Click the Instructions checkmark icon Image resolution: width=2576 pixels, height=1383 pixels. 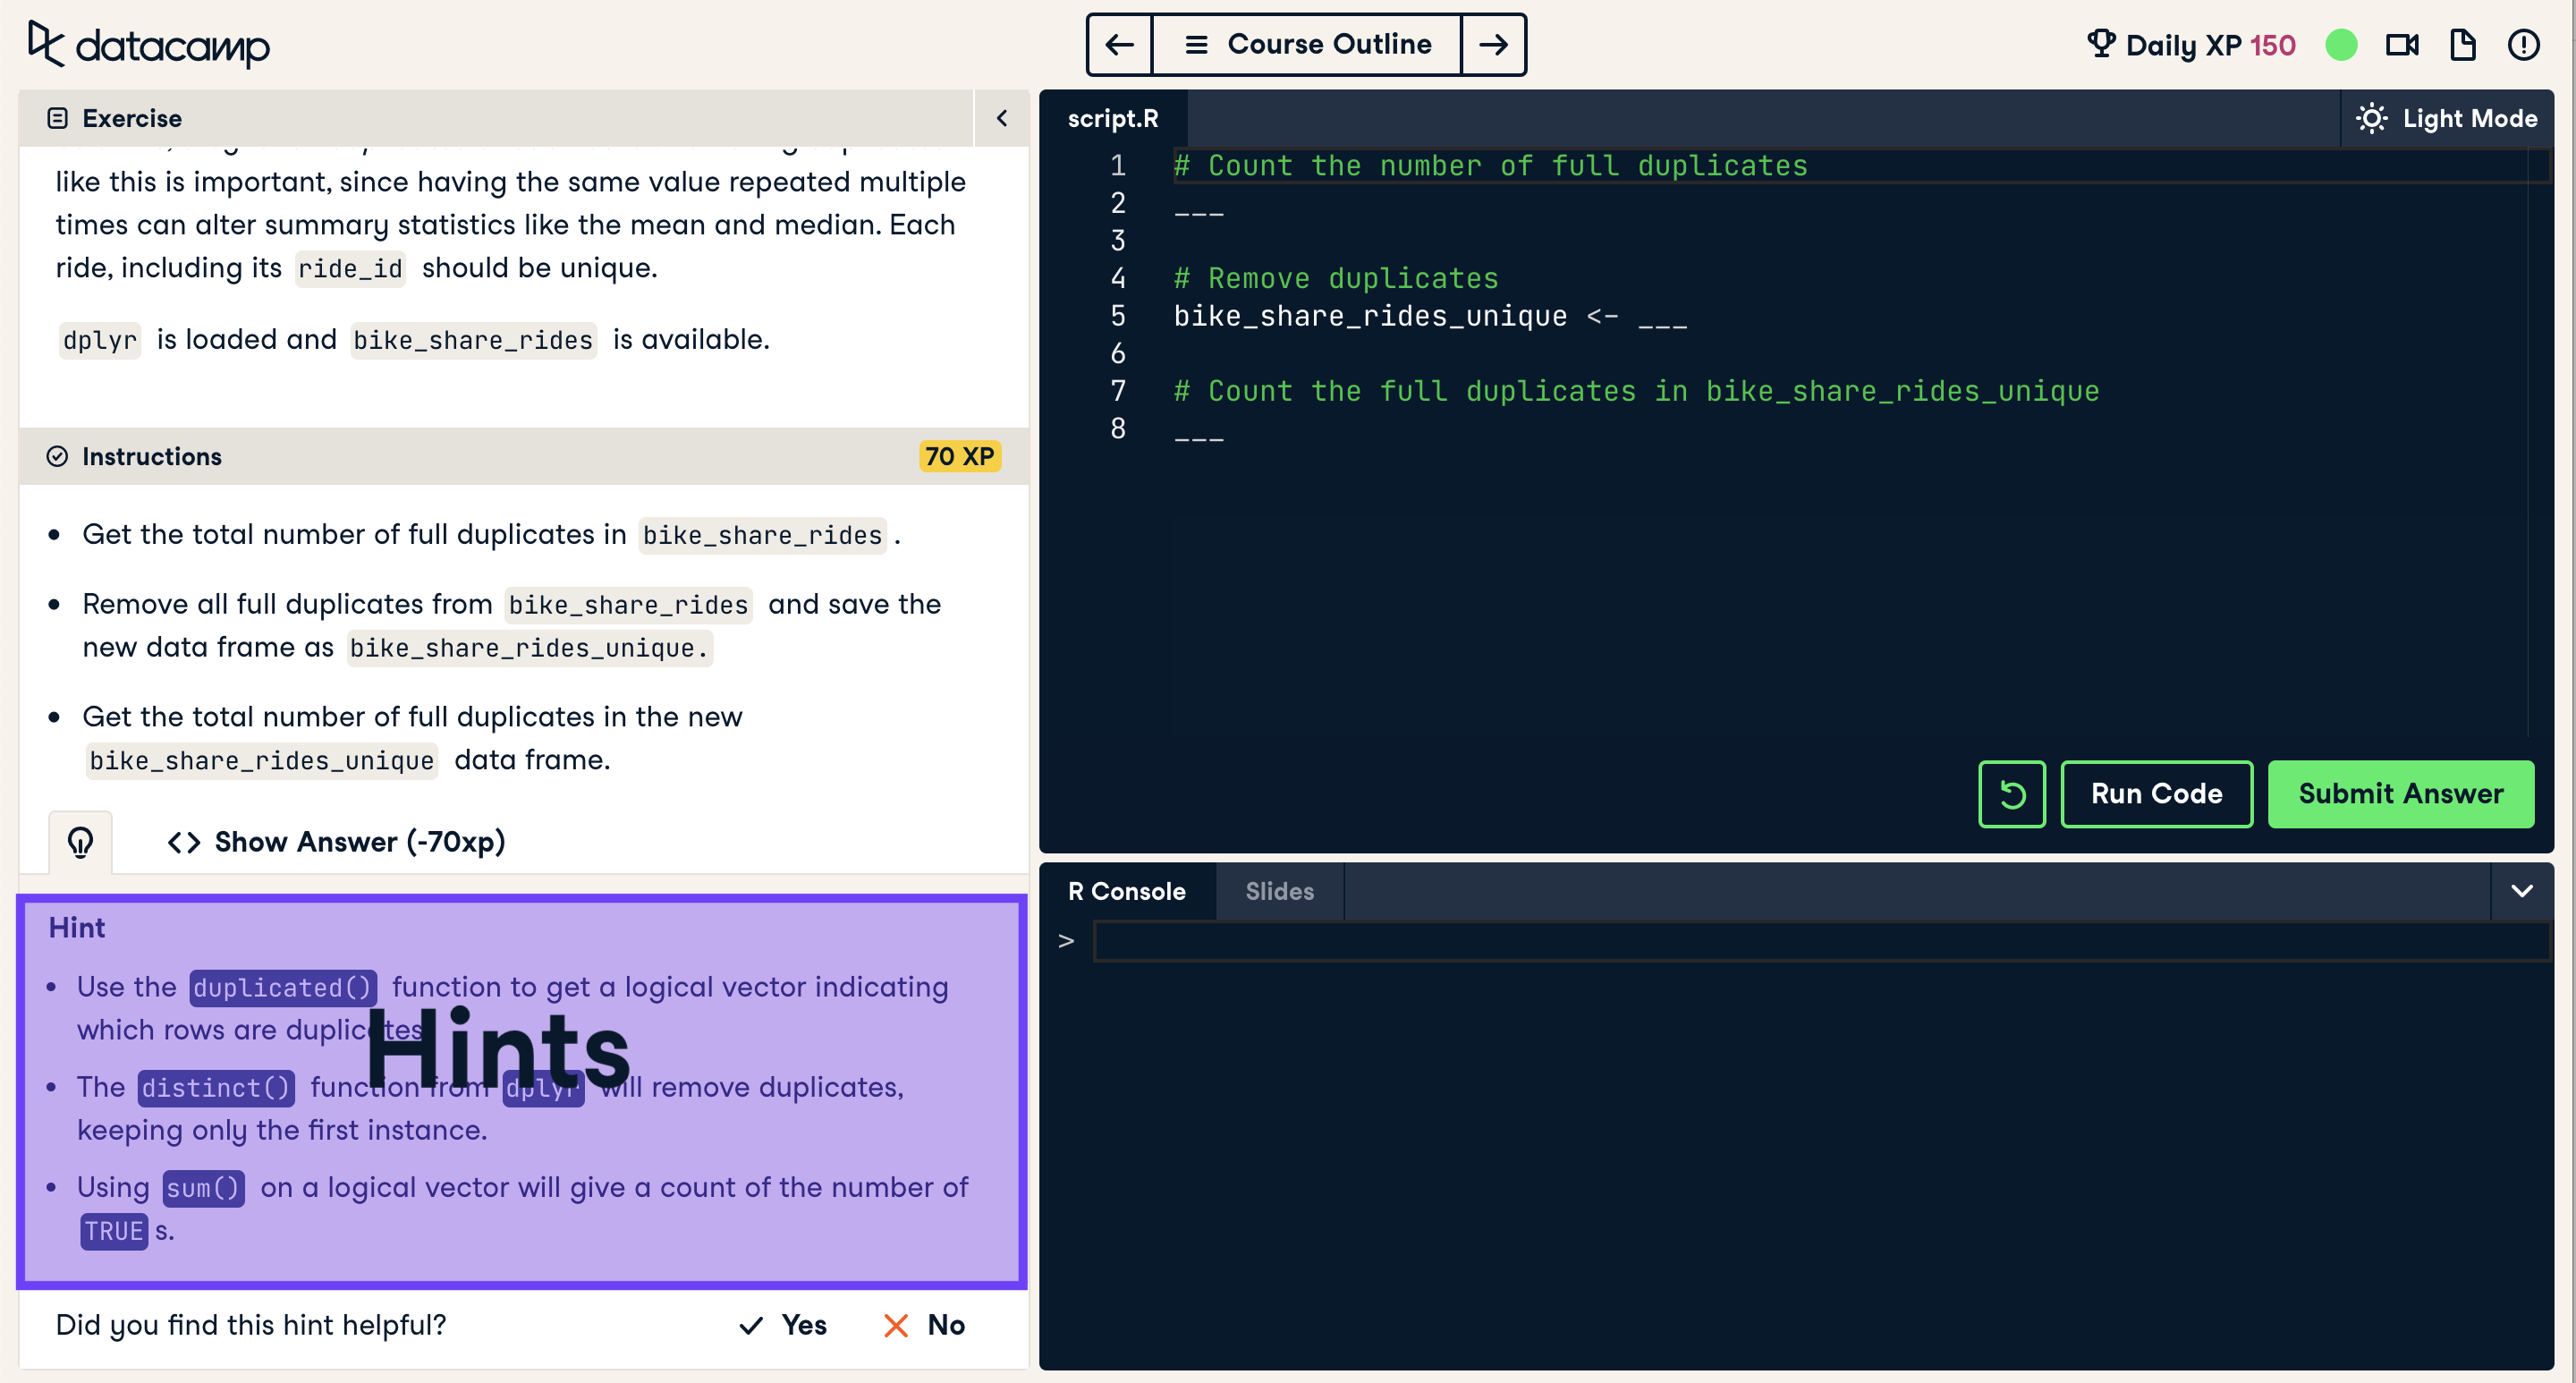(x=57, y=456)
